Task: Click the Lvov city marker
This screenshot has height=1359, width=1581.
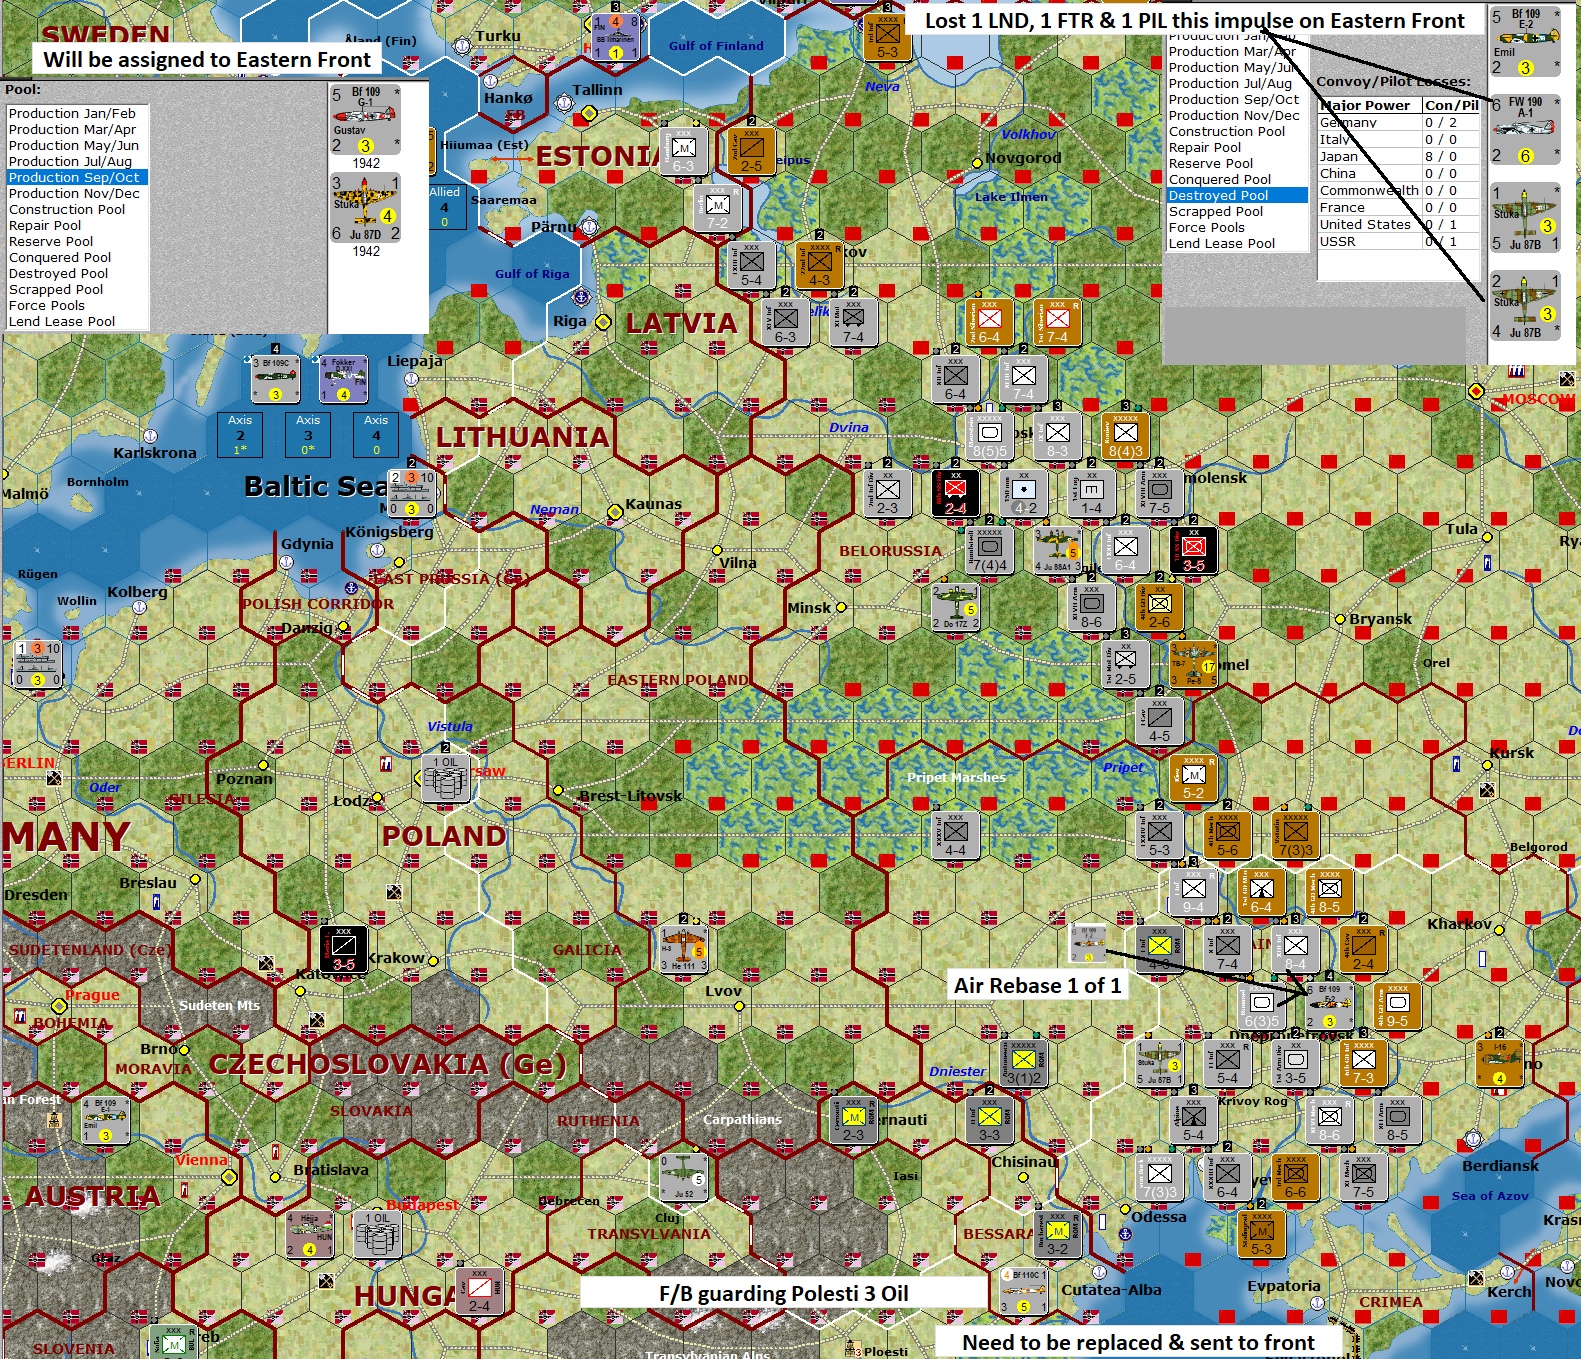Action: (739, 1006)
